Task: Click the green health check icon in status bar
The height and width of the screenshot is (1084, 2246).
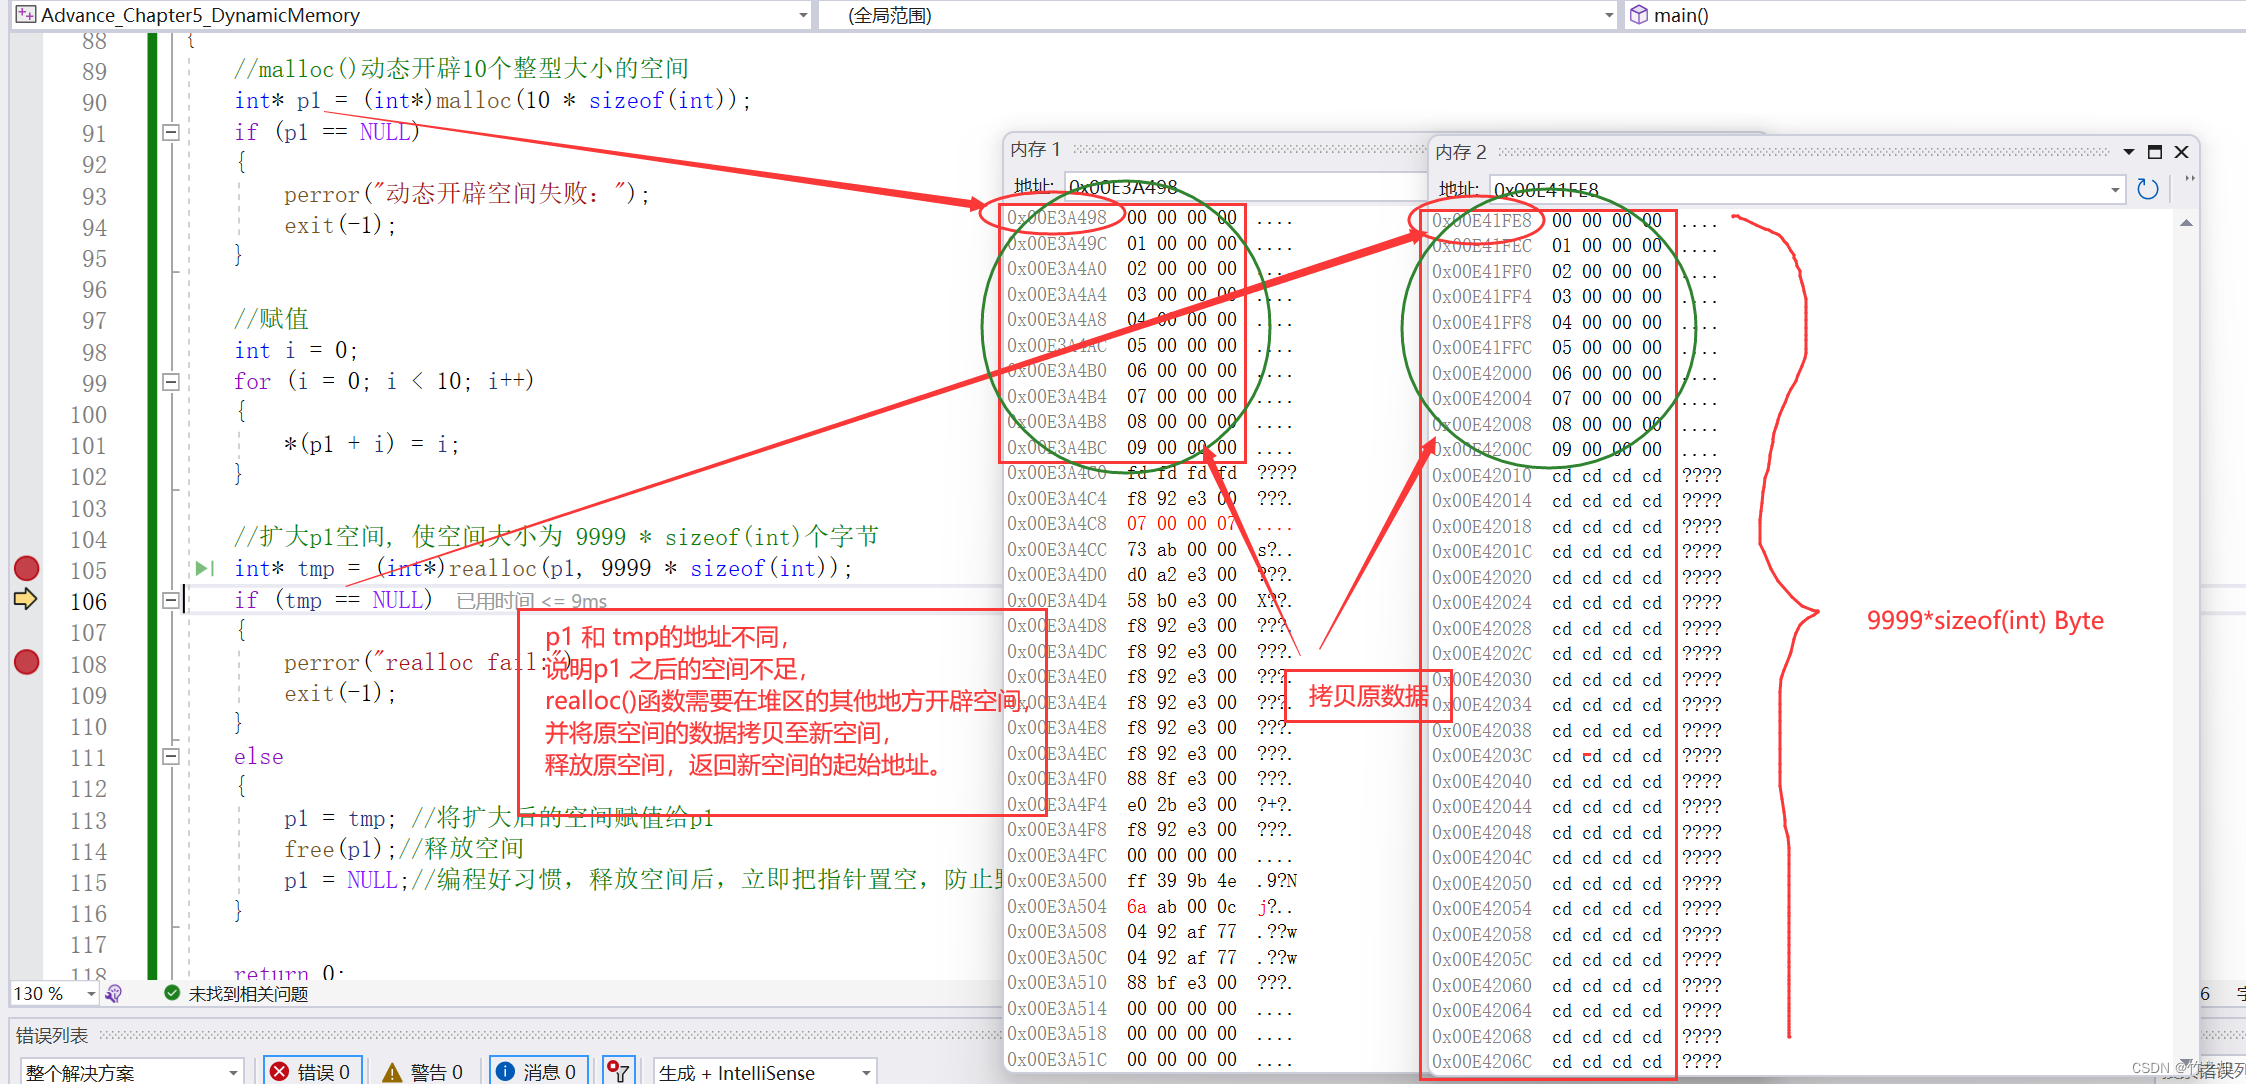Action: (x=170, y=994)
